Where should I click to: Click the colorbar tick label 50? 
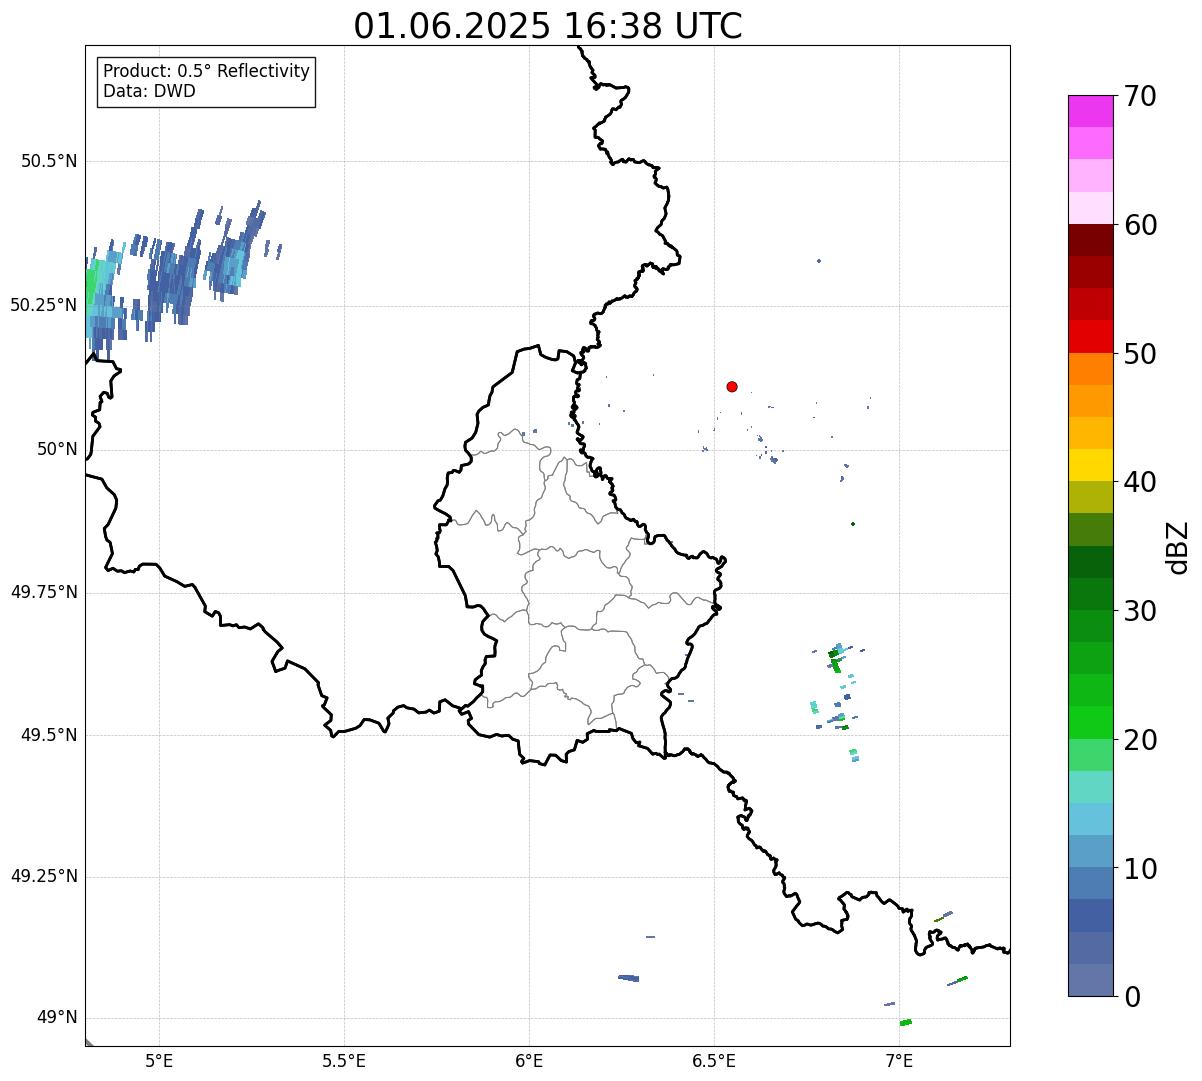pyautogui.click(x=1141, y=354)
